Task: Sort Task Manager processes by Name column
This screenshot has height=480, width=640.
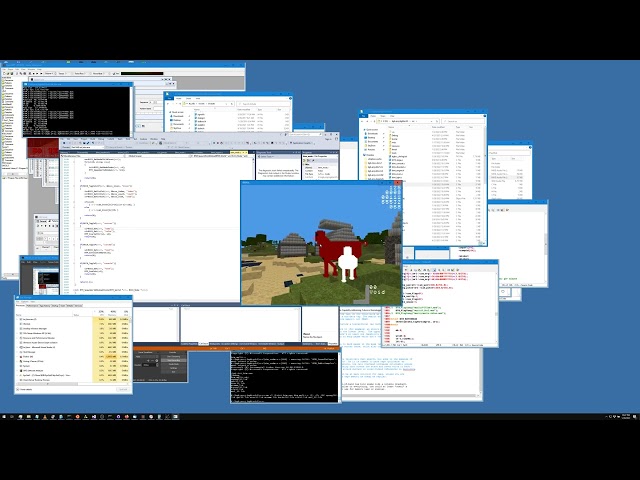Action: click(18, 315)
